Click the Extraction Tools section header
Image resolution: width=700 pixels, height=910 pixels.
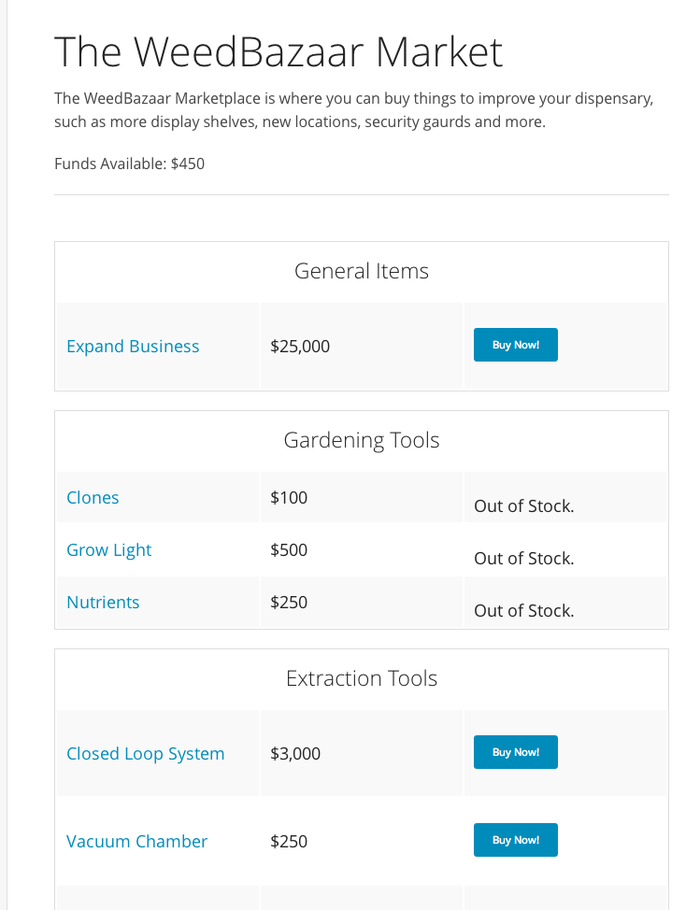click(362, 678)
